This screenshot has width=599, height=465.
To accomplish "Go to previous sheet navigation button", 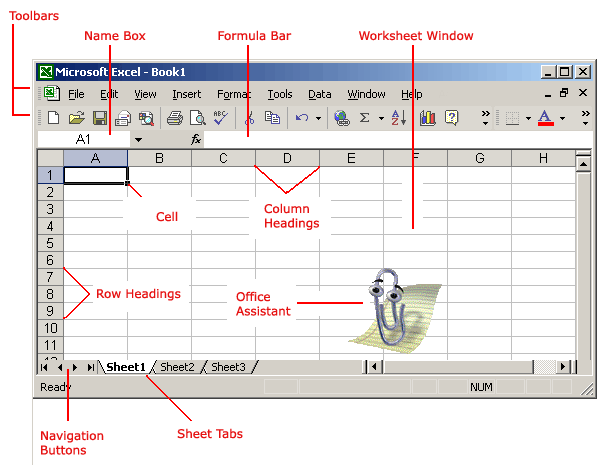I will click(x=60, y=368).
